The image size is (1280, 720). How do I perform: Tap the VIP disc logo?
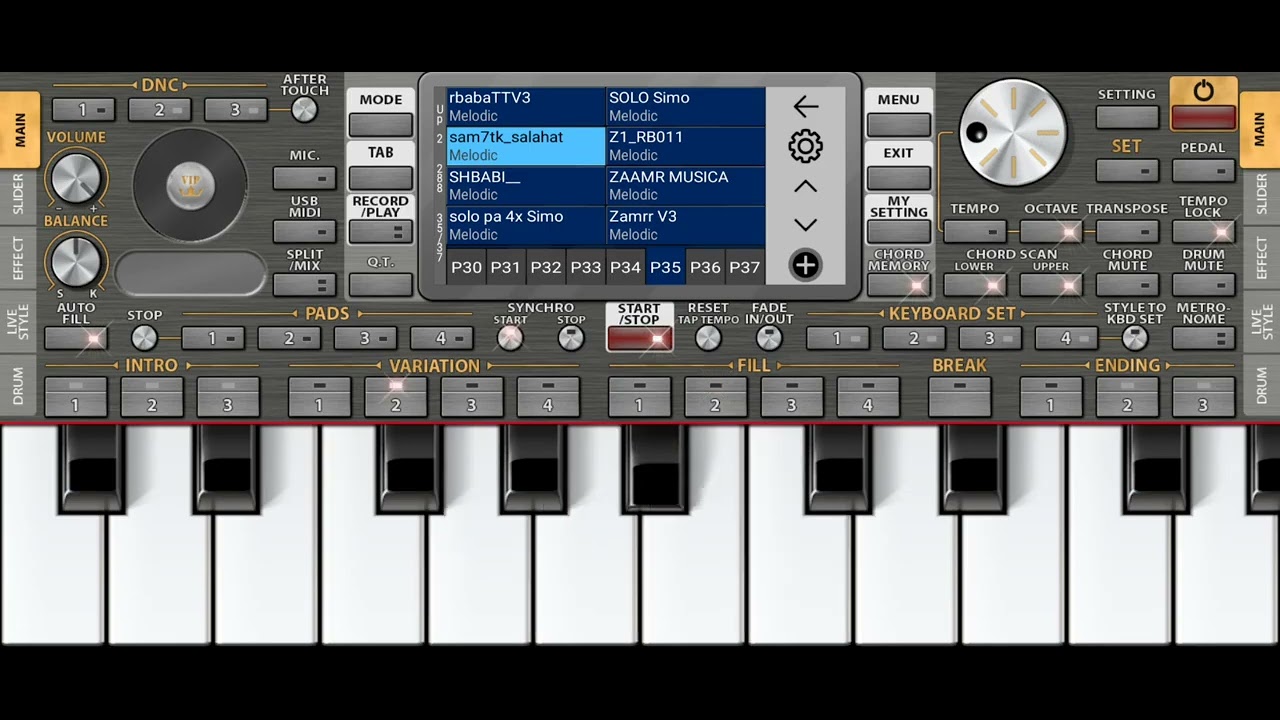[x=190, y=185]
